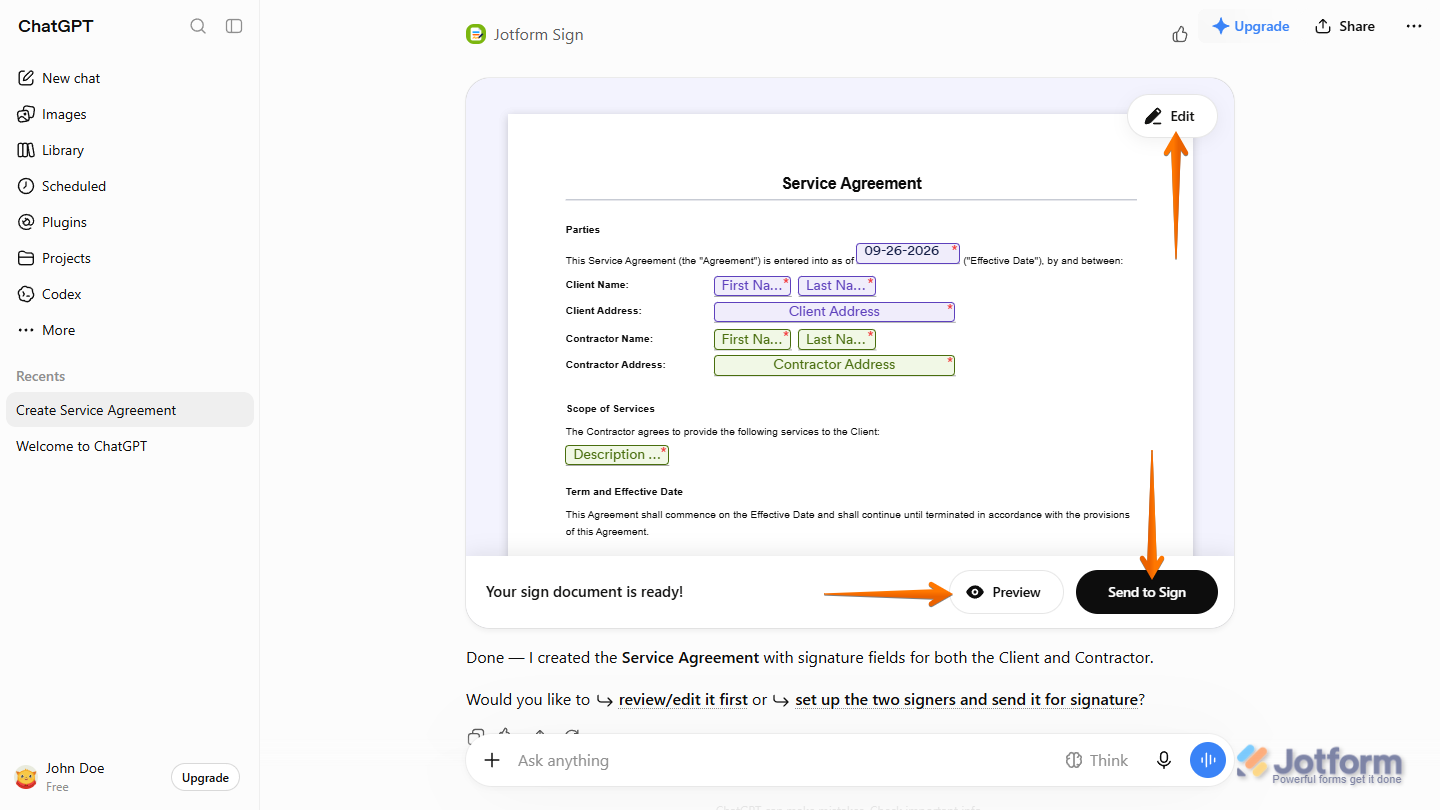Click the 09-26-2026 effective date field
The width and height of the screenshot is (1440, 810).
pos(907,252)
